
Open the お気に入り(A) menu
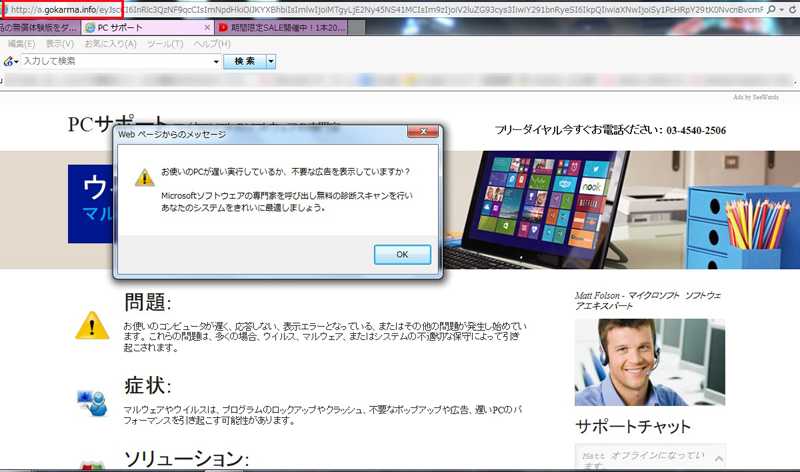[111, 44]
